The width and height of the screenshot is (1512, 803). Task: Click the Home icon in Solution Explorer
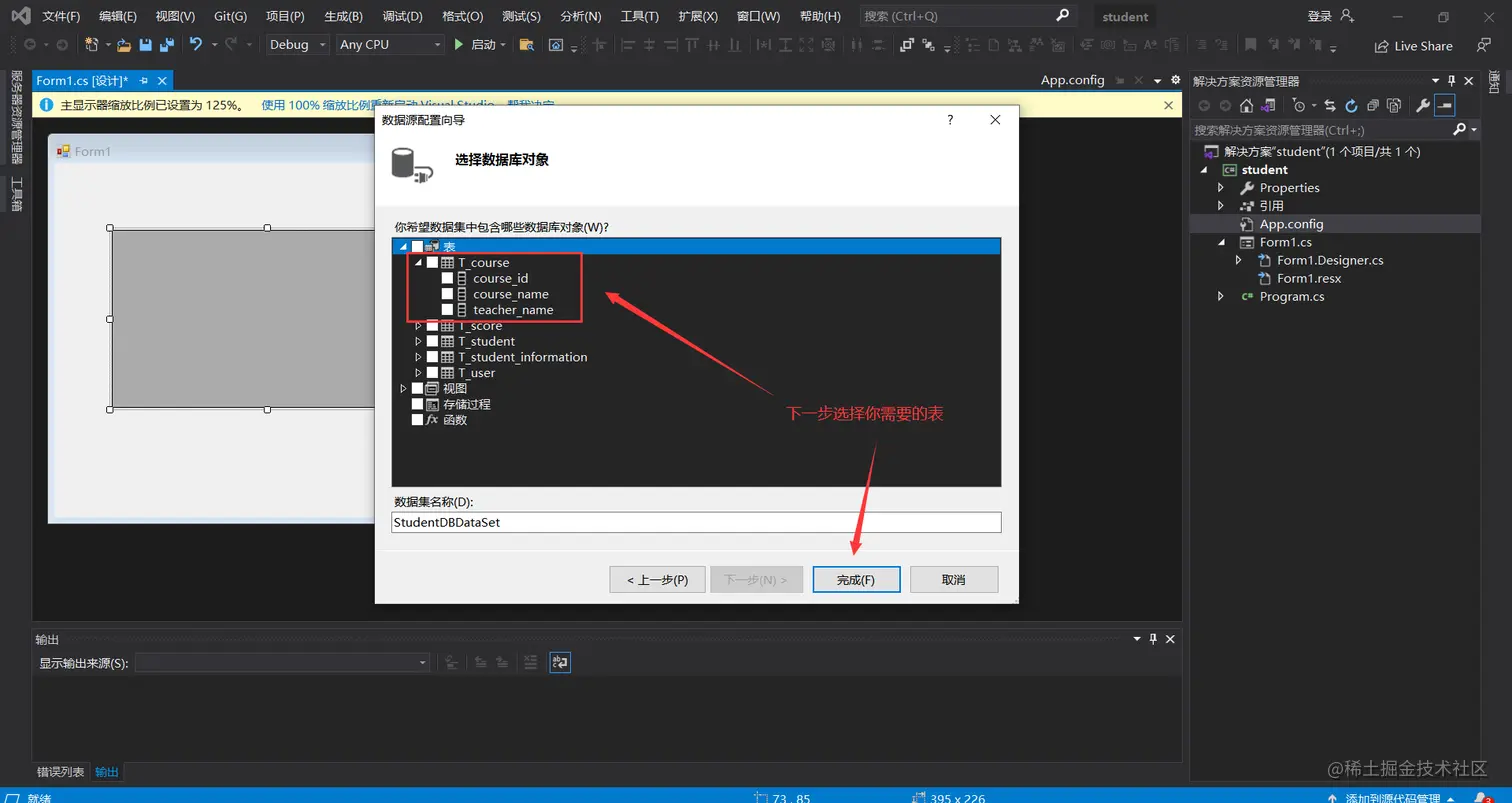[x=1246, y=105]
